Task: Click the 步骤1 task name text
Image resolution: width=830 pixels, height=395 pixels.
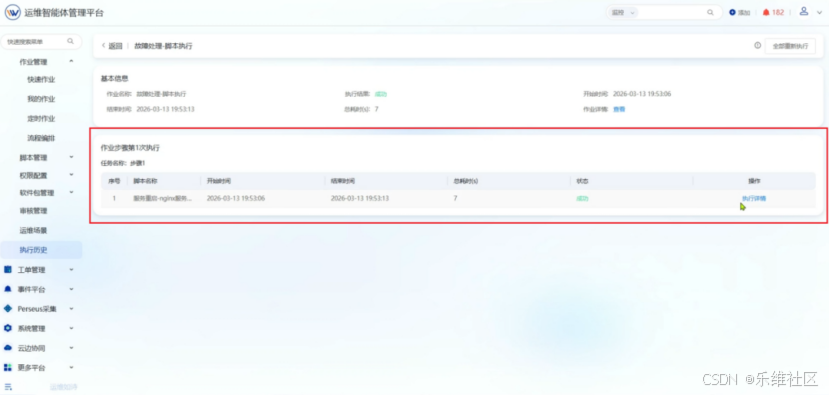Action: tap(138, 163)
